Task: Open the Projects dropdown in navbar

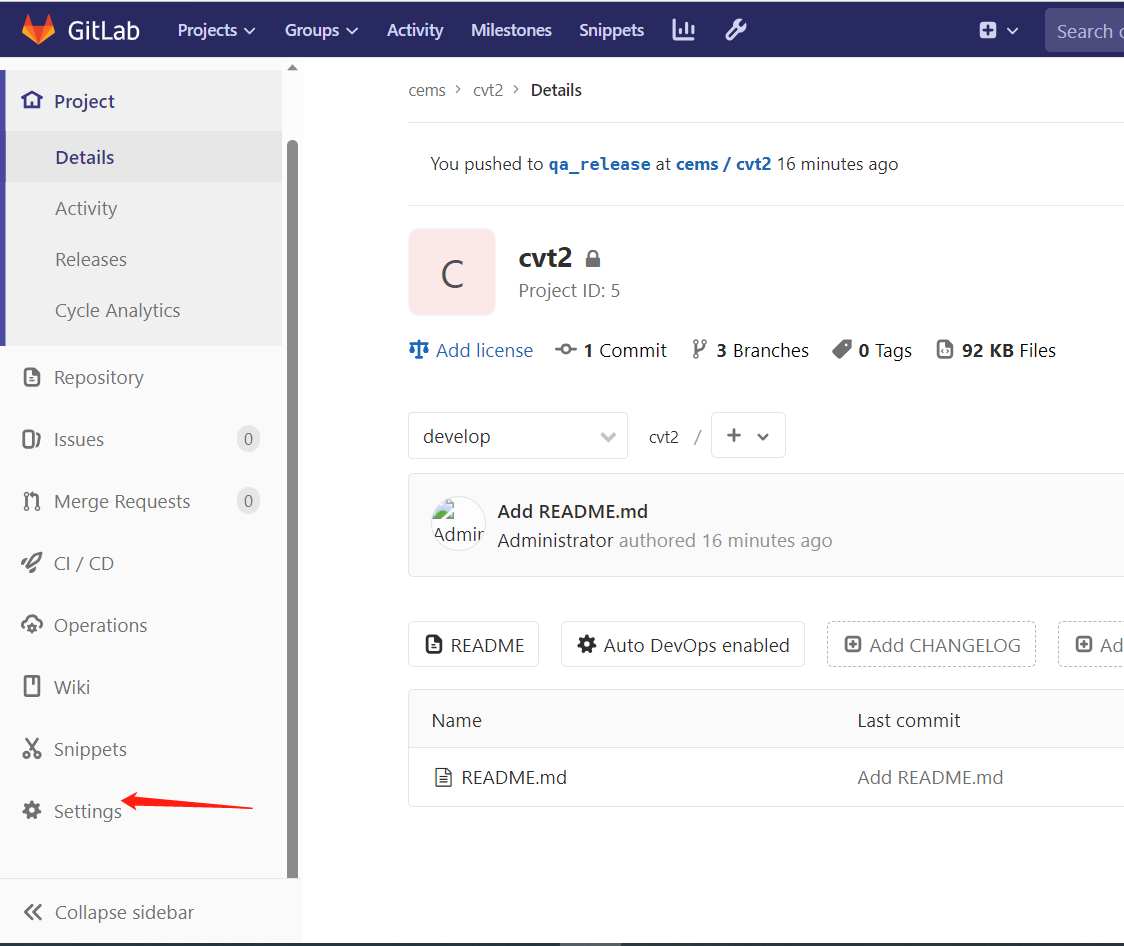Action: [216, 30]
